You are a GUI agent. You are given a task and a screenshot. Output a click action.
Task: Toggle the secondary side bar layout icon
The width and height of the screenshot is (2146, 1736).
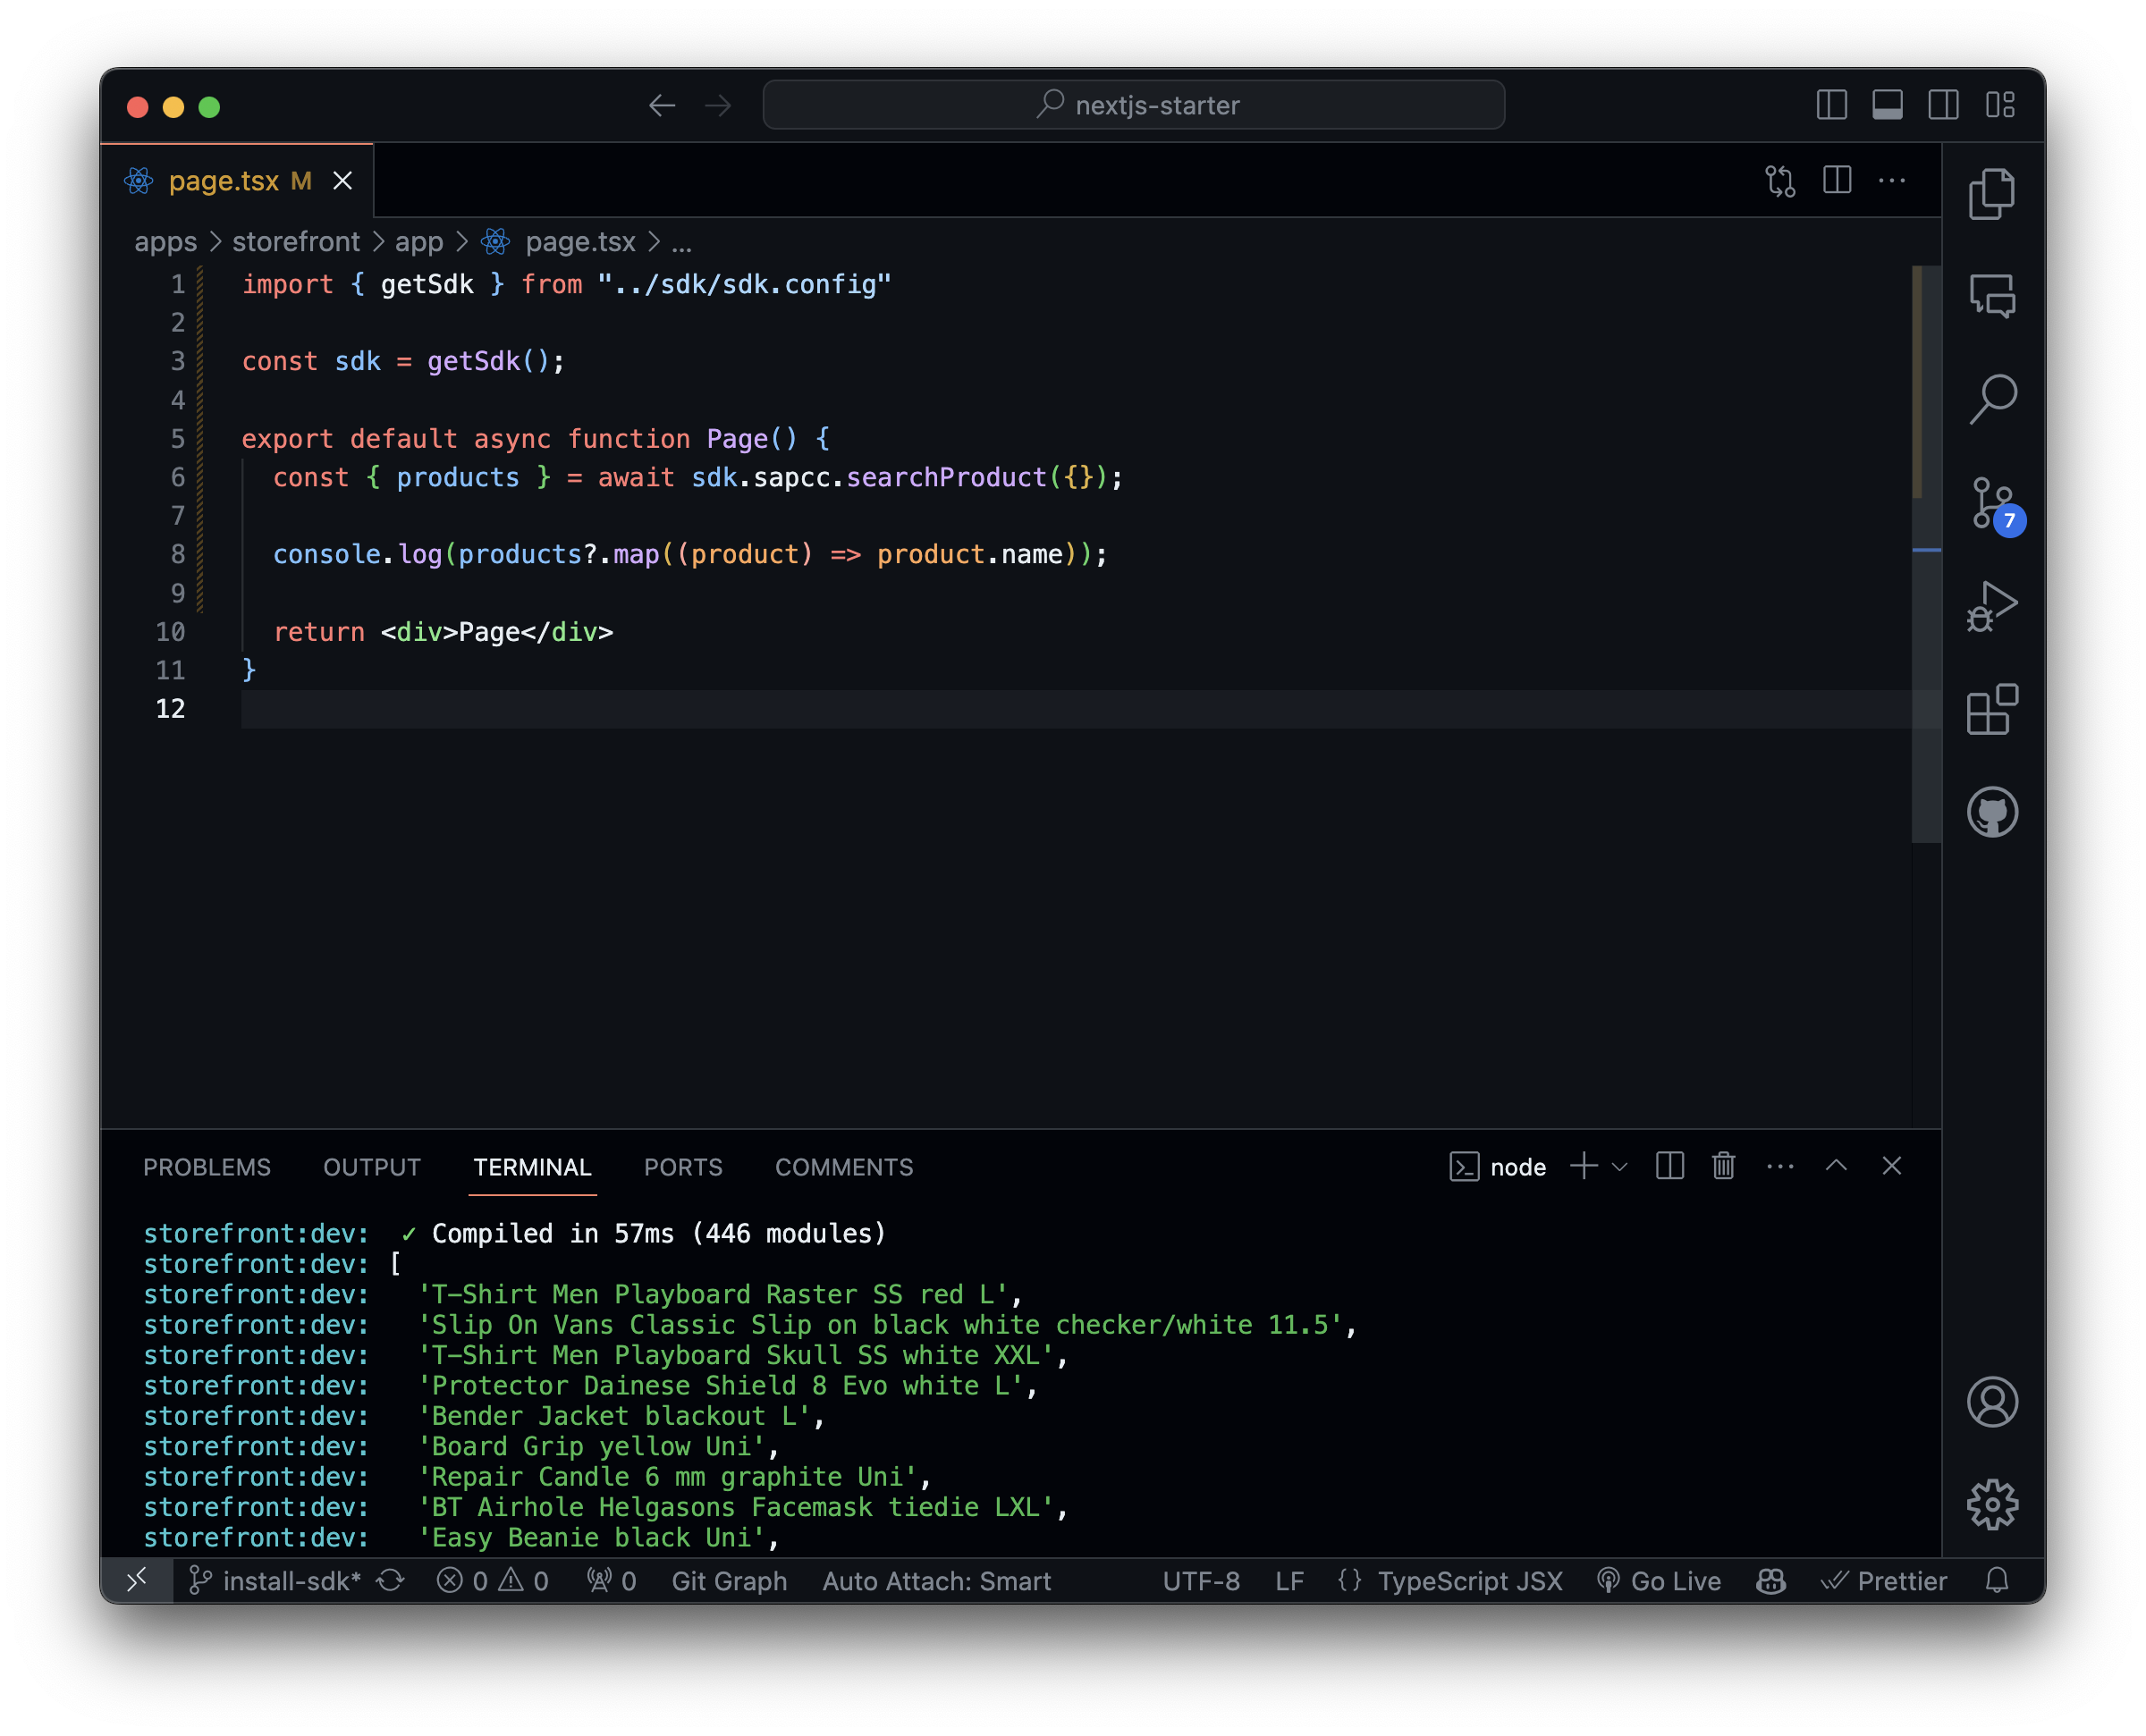(x=1942, y=105)
